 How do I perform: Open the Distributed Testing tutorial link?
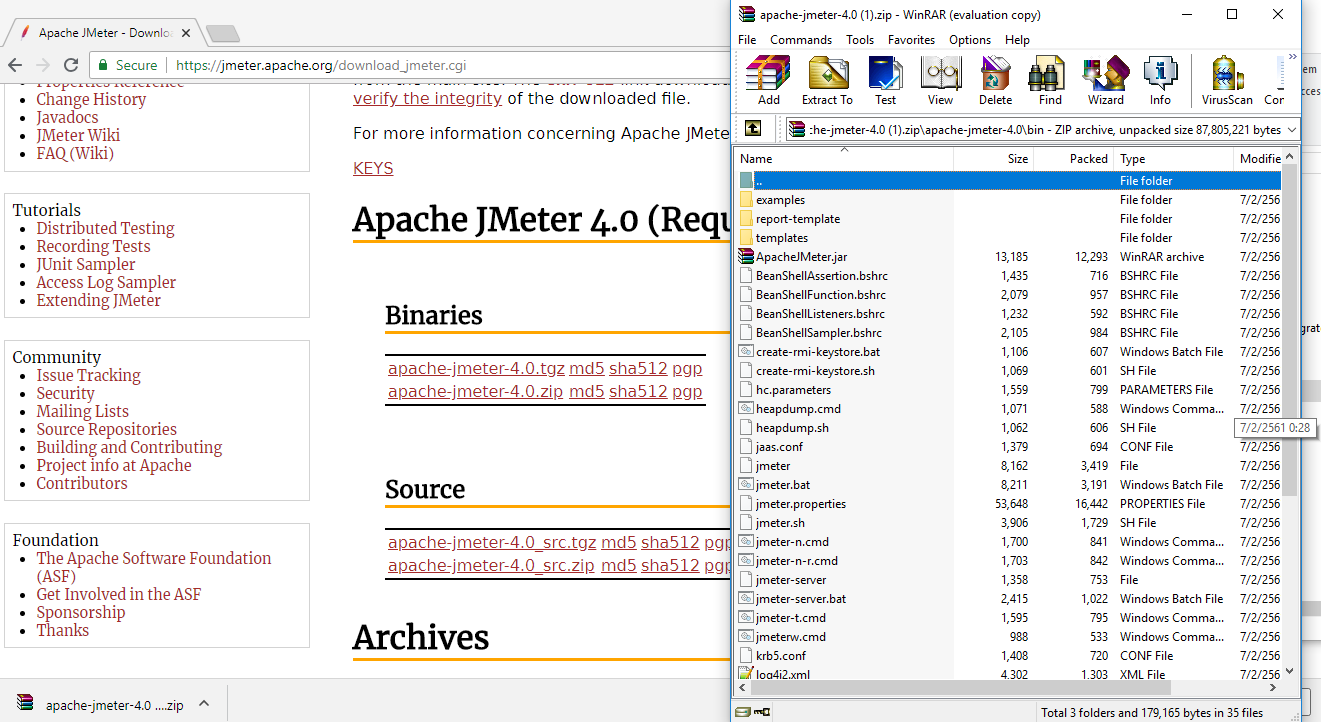pyautogui.click(x=105, y=228)
